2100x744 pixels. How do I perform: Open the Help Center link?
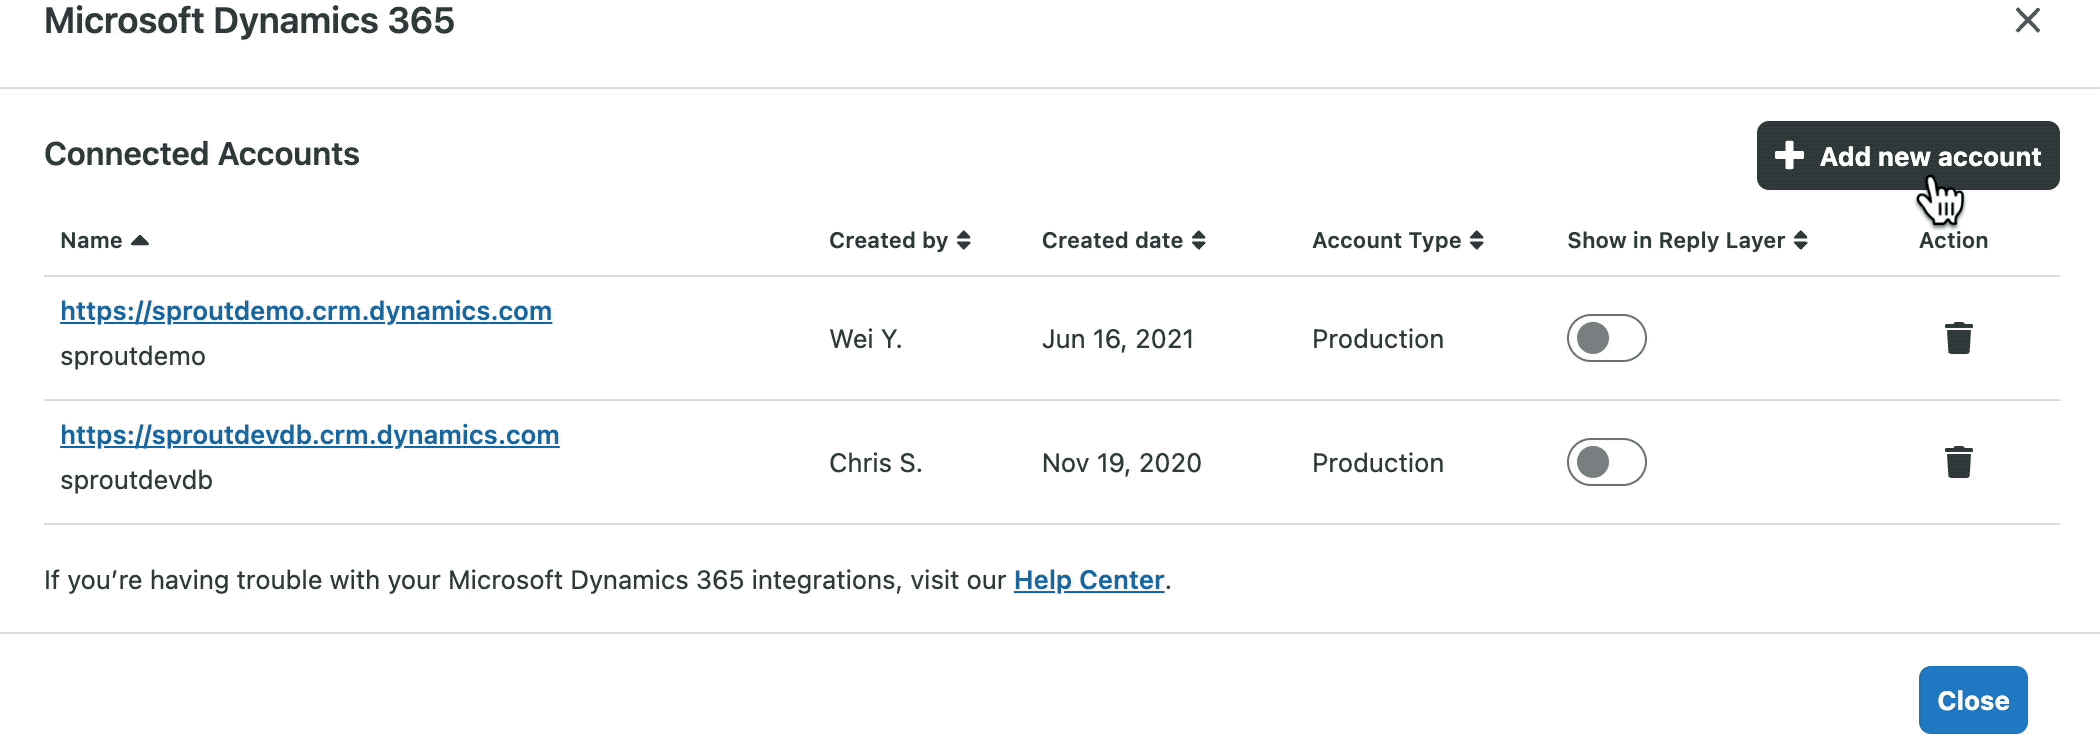pos(1089,580)
